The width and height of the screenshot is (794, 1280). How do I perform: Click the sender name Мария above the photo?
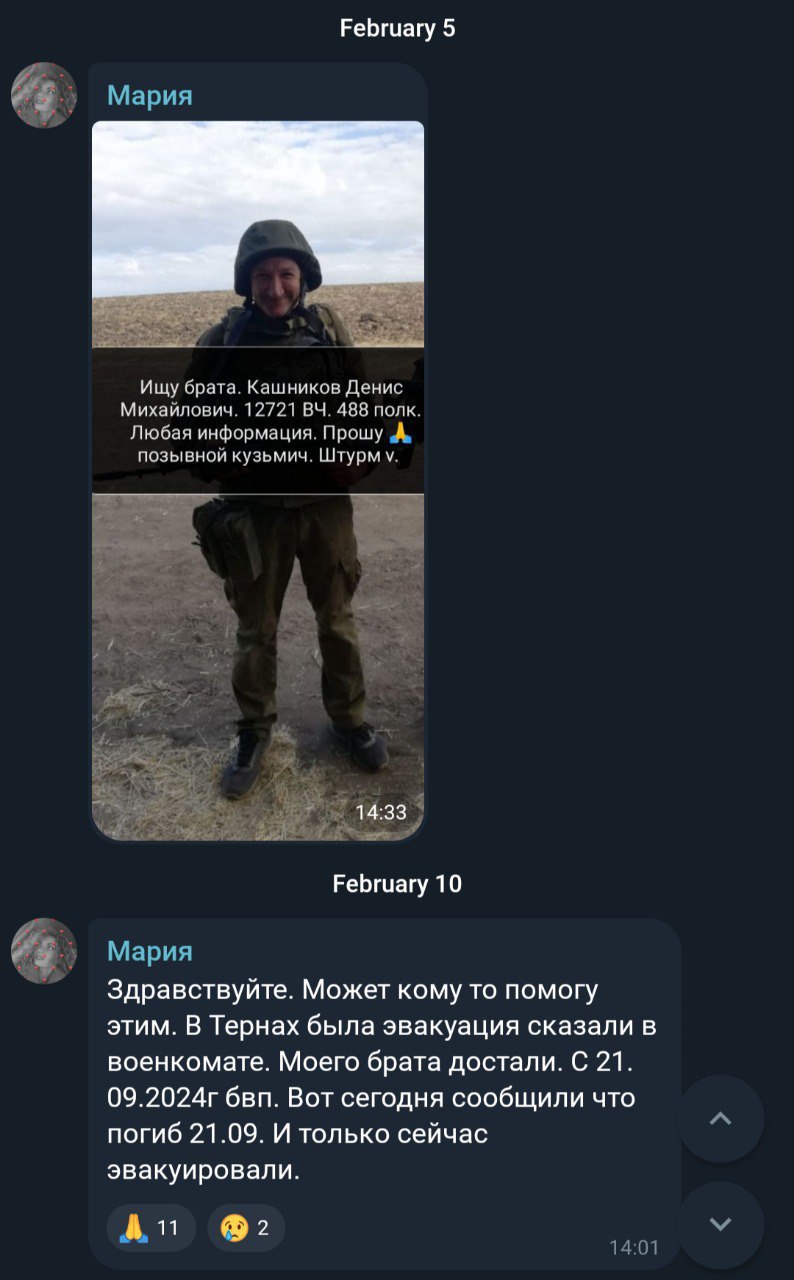(150, 96)
